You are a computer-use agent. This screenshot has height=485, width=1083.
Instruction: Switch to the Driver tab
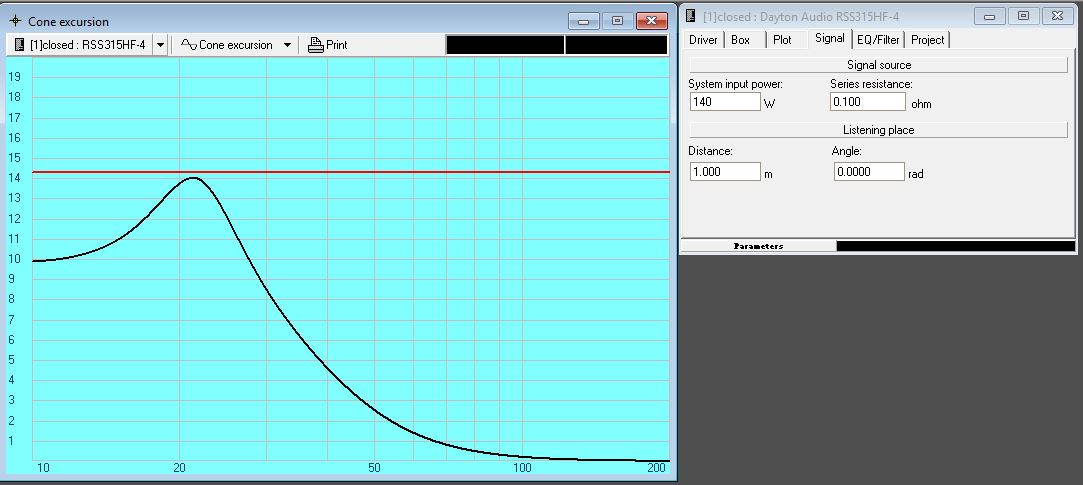pos(703,40)
